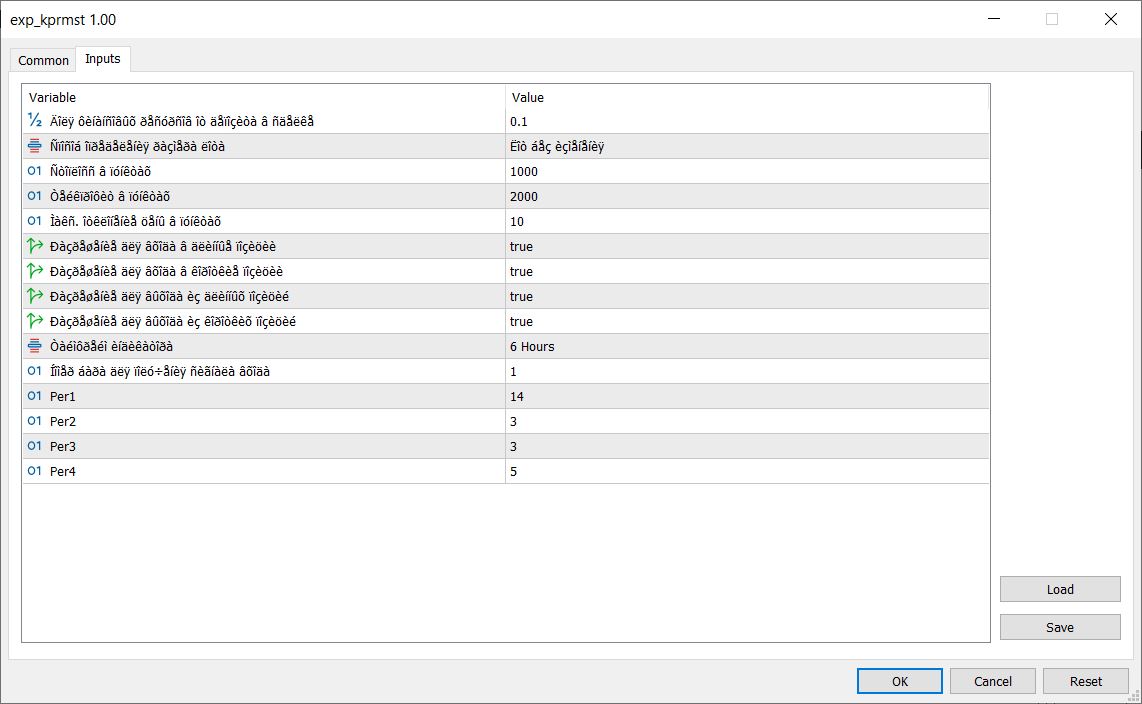This screenshot has width=1142, height=704.
Task: Select the value 2000 cell
Action: tap(747, 197)
